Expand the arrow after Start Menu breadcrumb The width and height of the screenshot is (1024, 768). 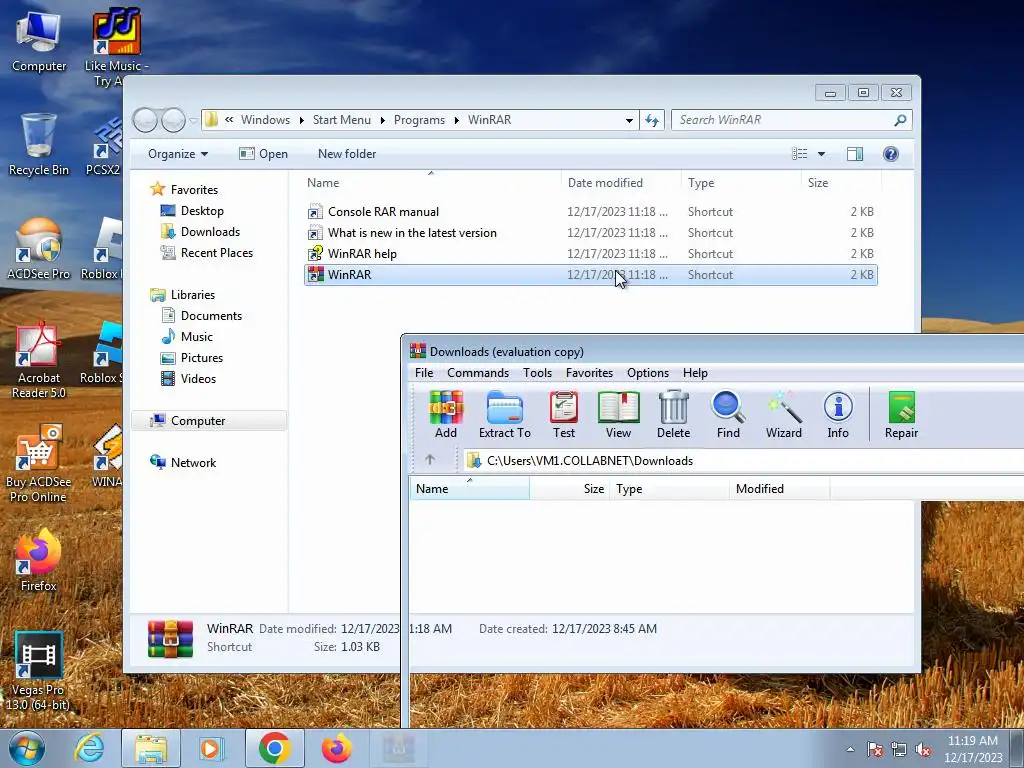point(382,120)
